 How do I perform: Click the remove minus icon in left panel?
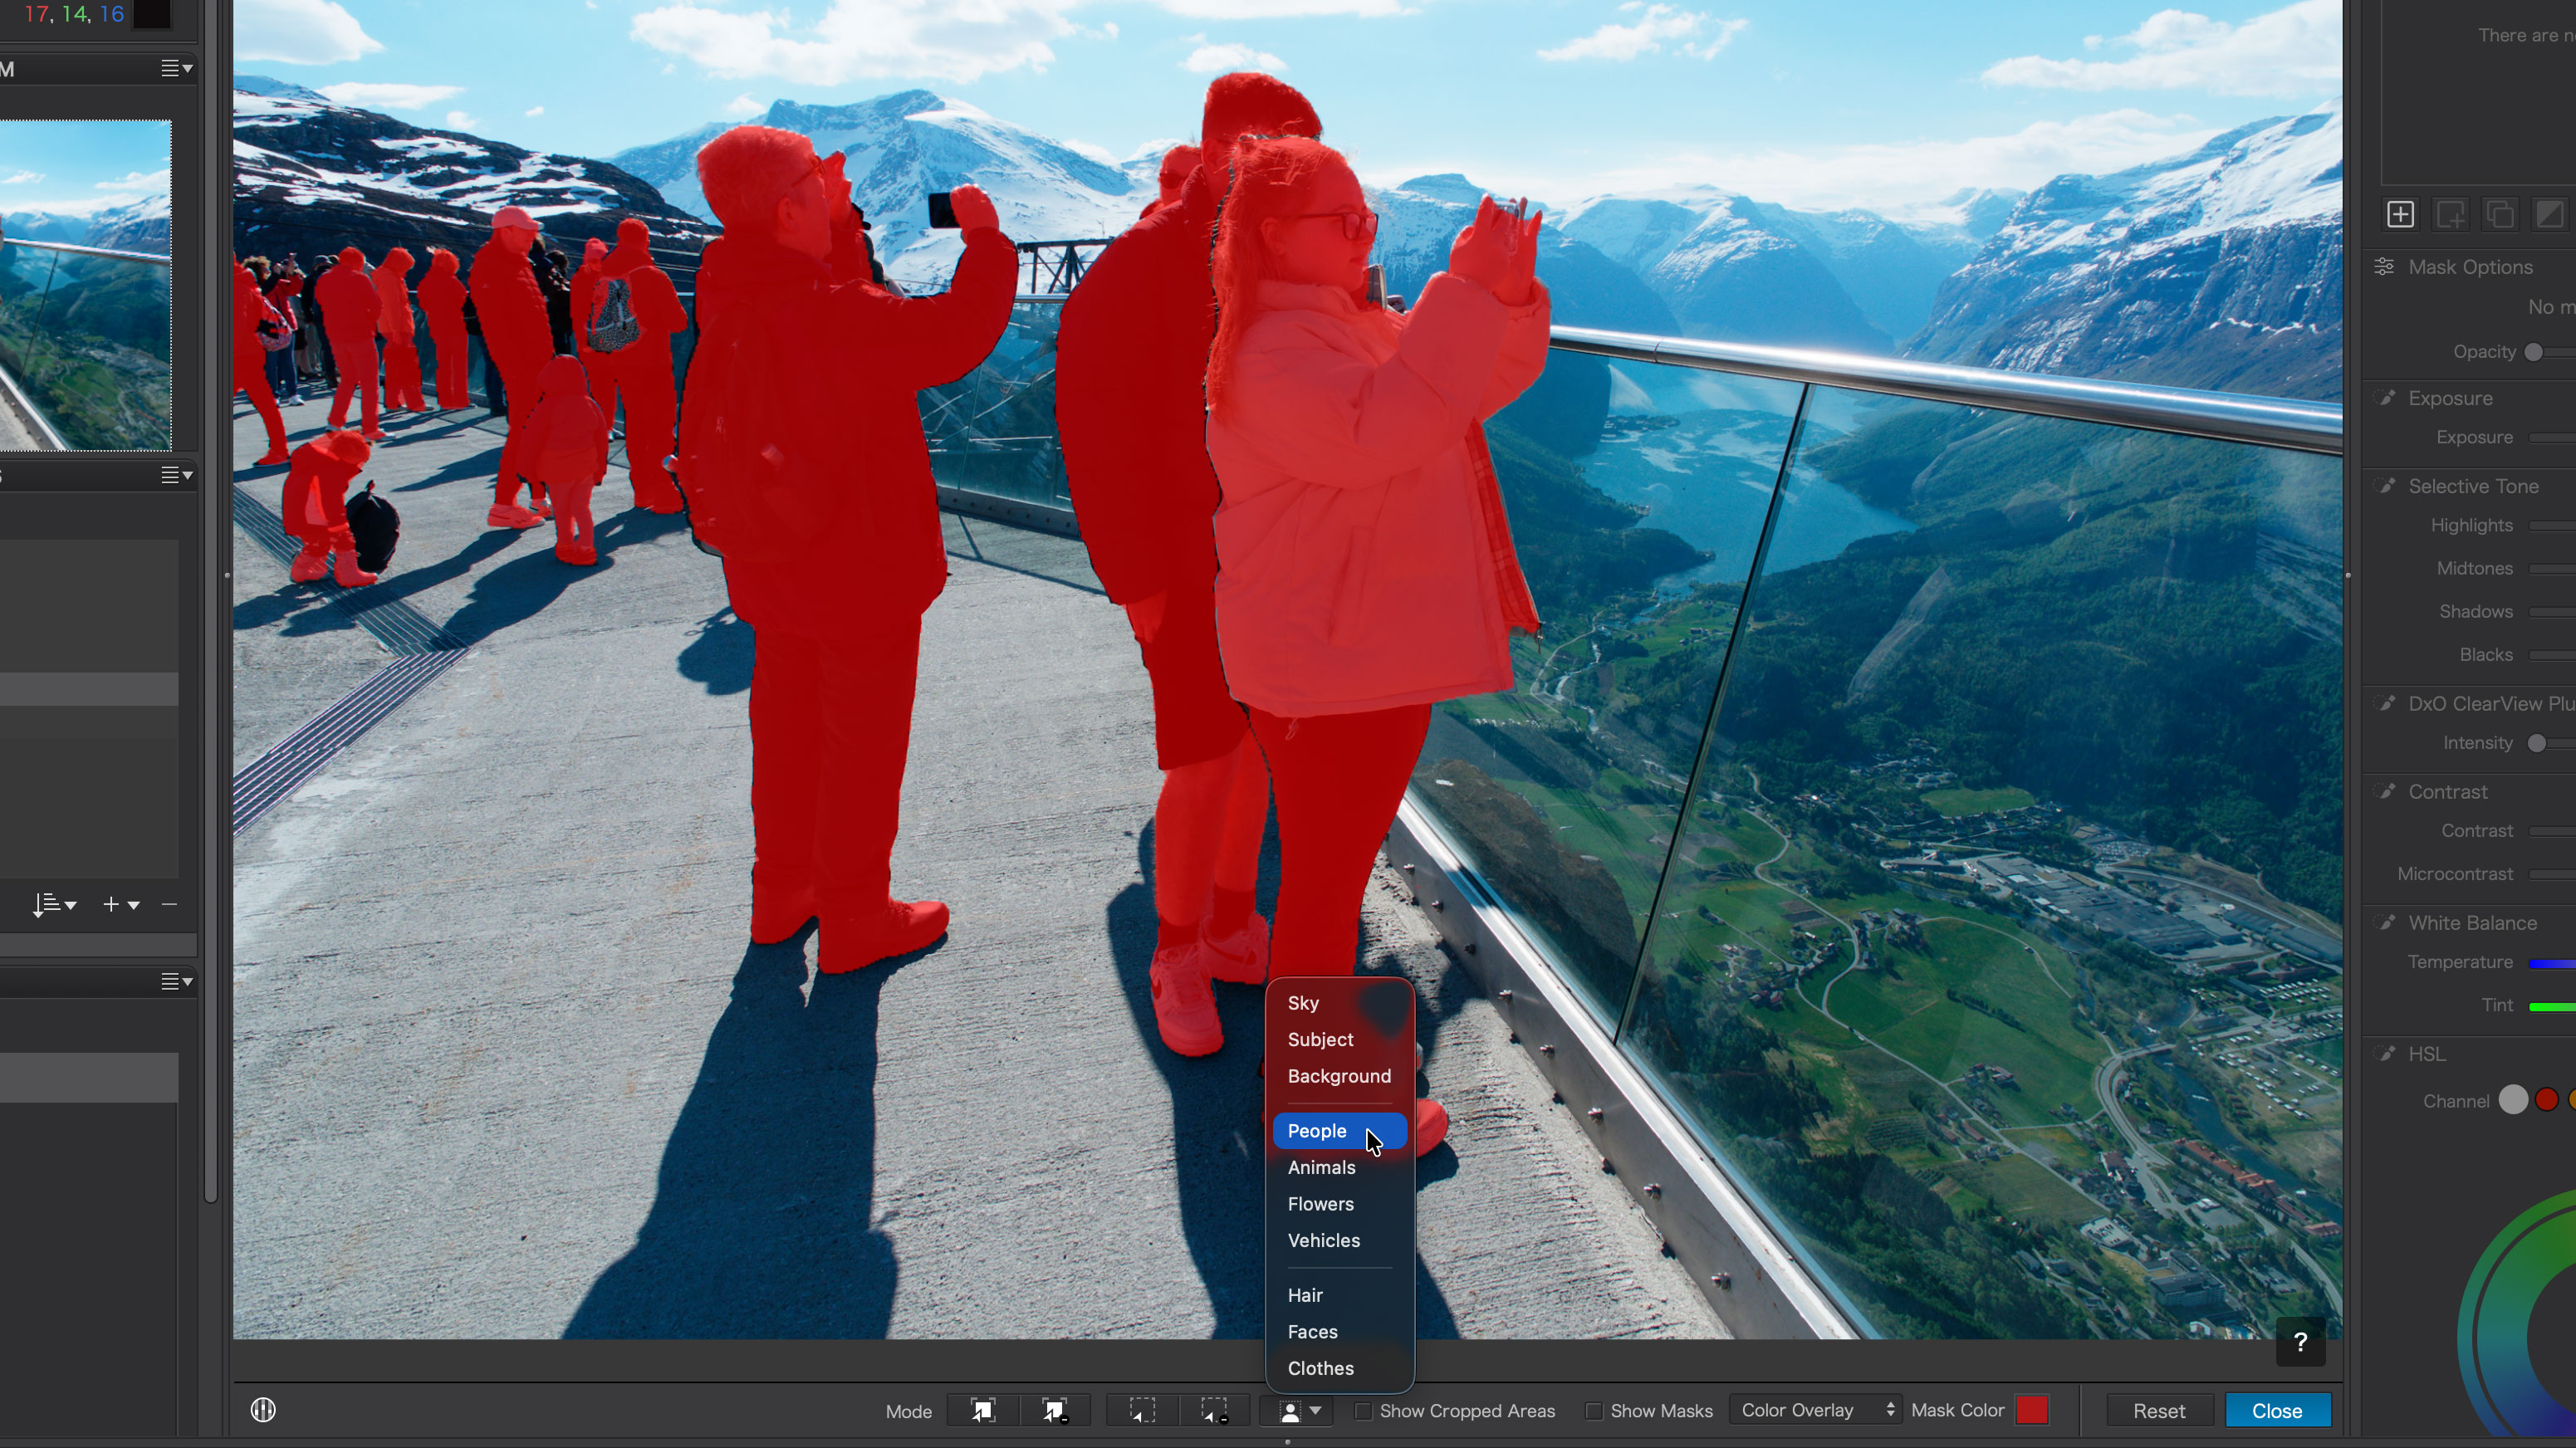(169, 904)
